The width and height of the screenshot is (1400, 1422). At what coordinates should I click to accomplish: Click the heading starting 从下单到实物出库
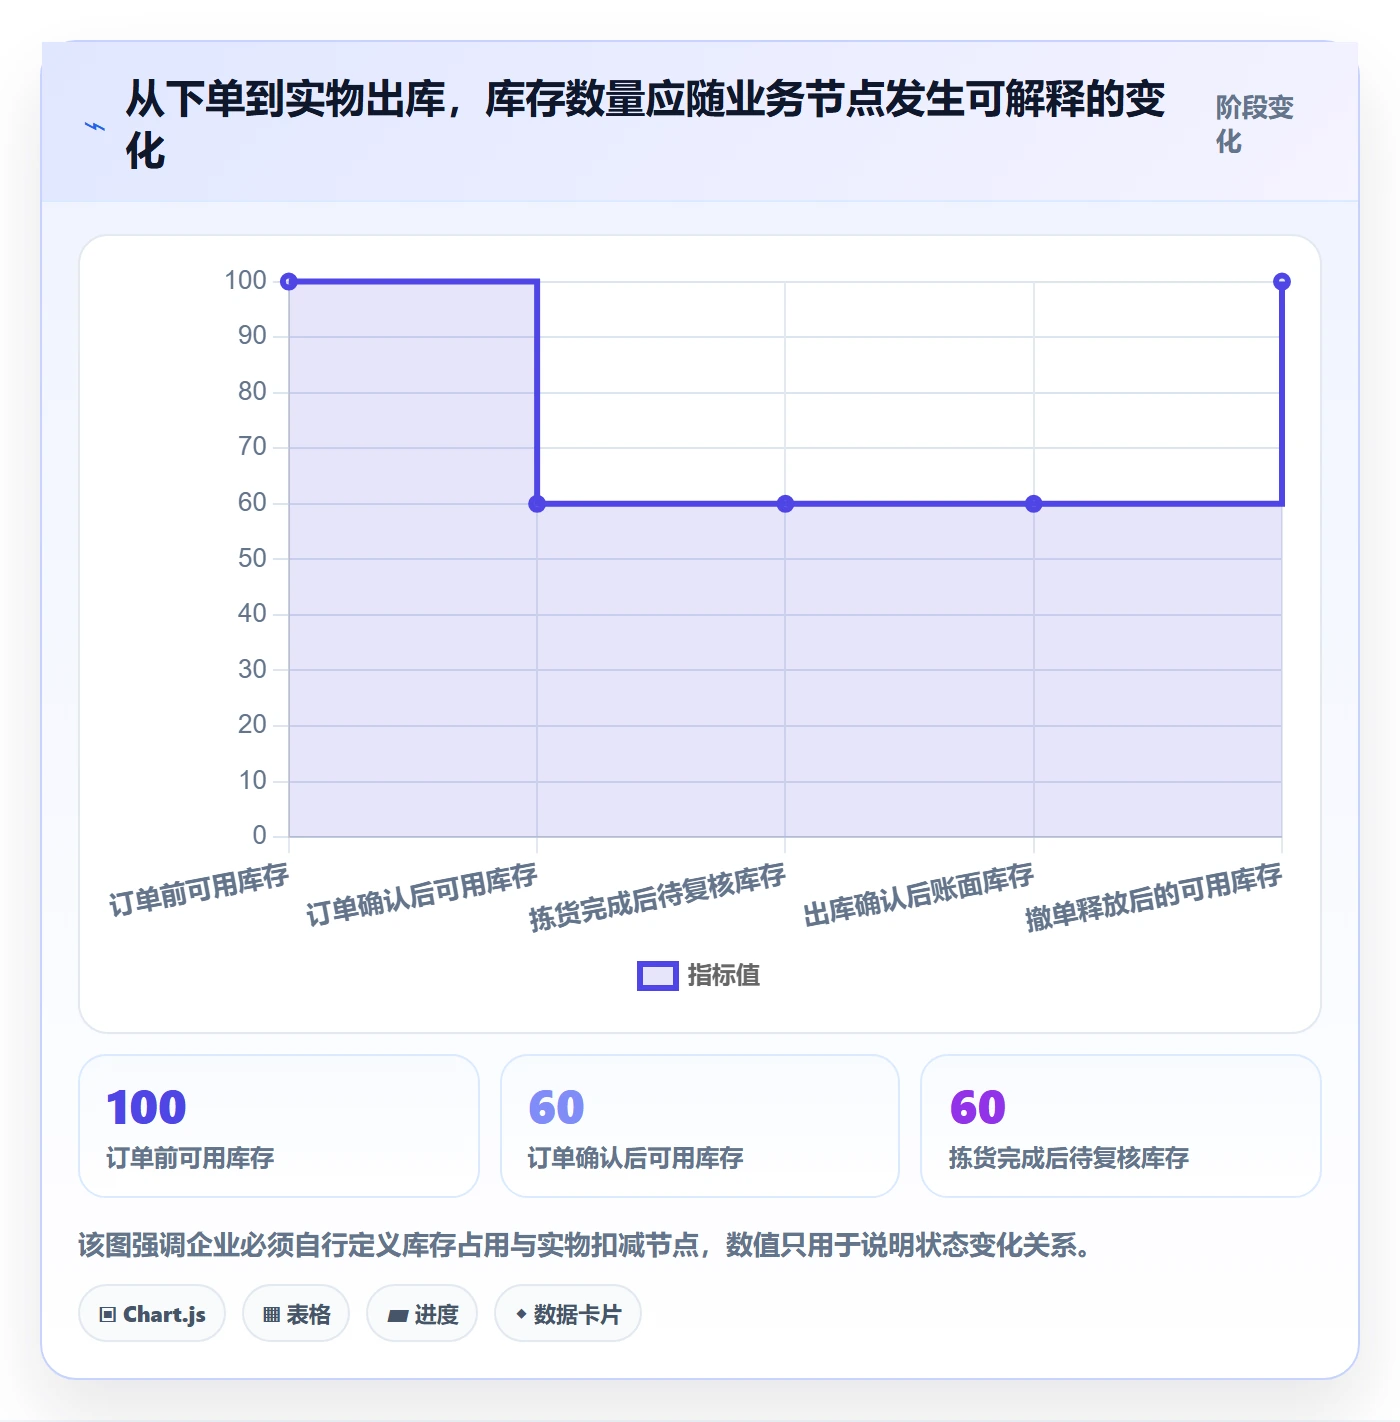pos(646,125)
